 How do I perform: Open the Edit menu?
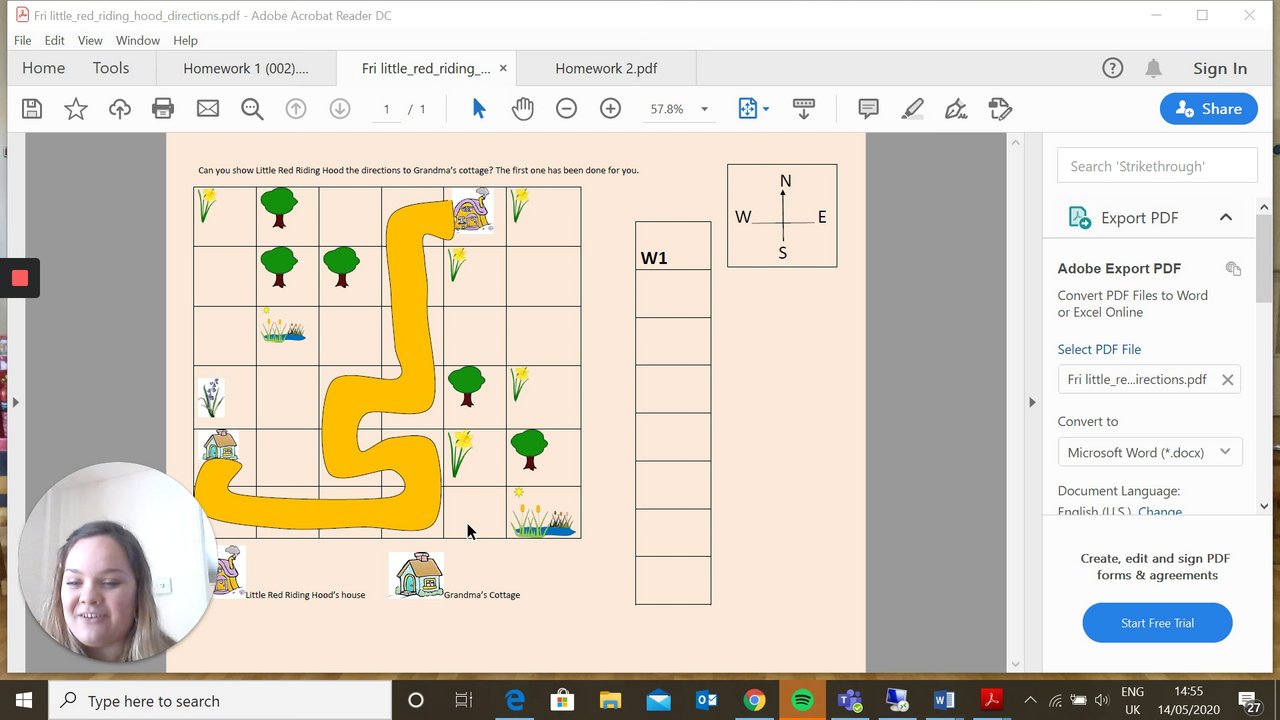(54, 40)
